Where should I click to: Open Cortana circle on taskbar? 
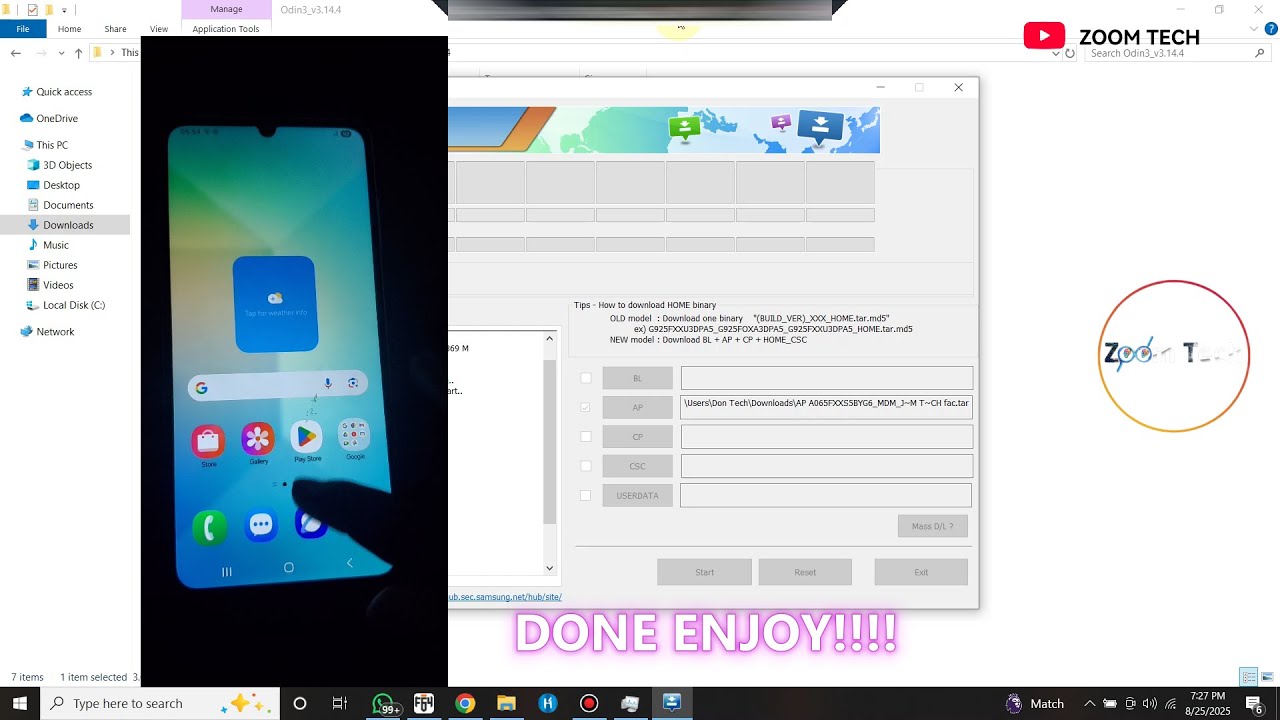(x=299, y=703)
